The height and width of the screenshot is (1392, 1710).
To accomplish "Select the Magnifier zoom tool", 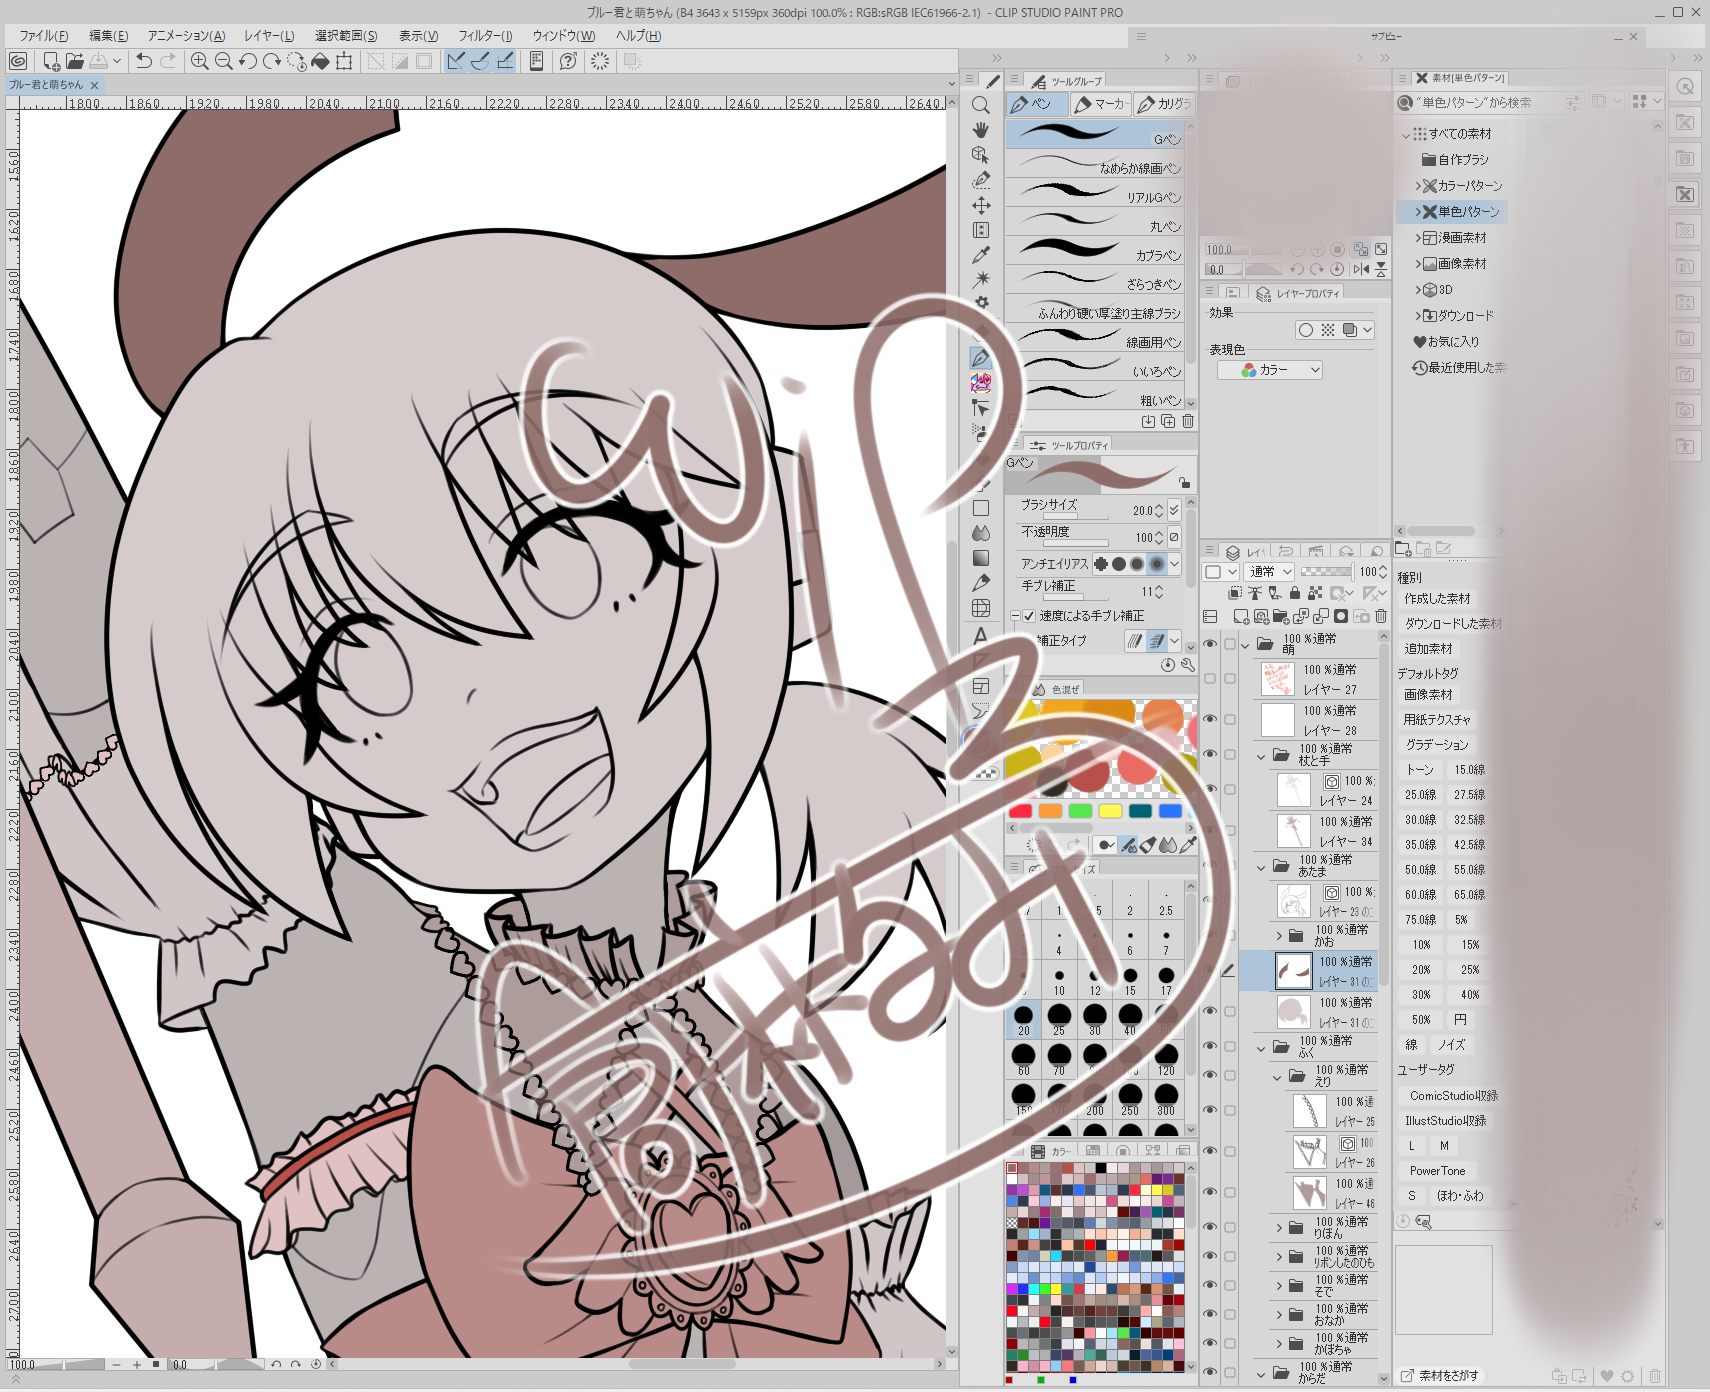I will (x=981, y=105).
